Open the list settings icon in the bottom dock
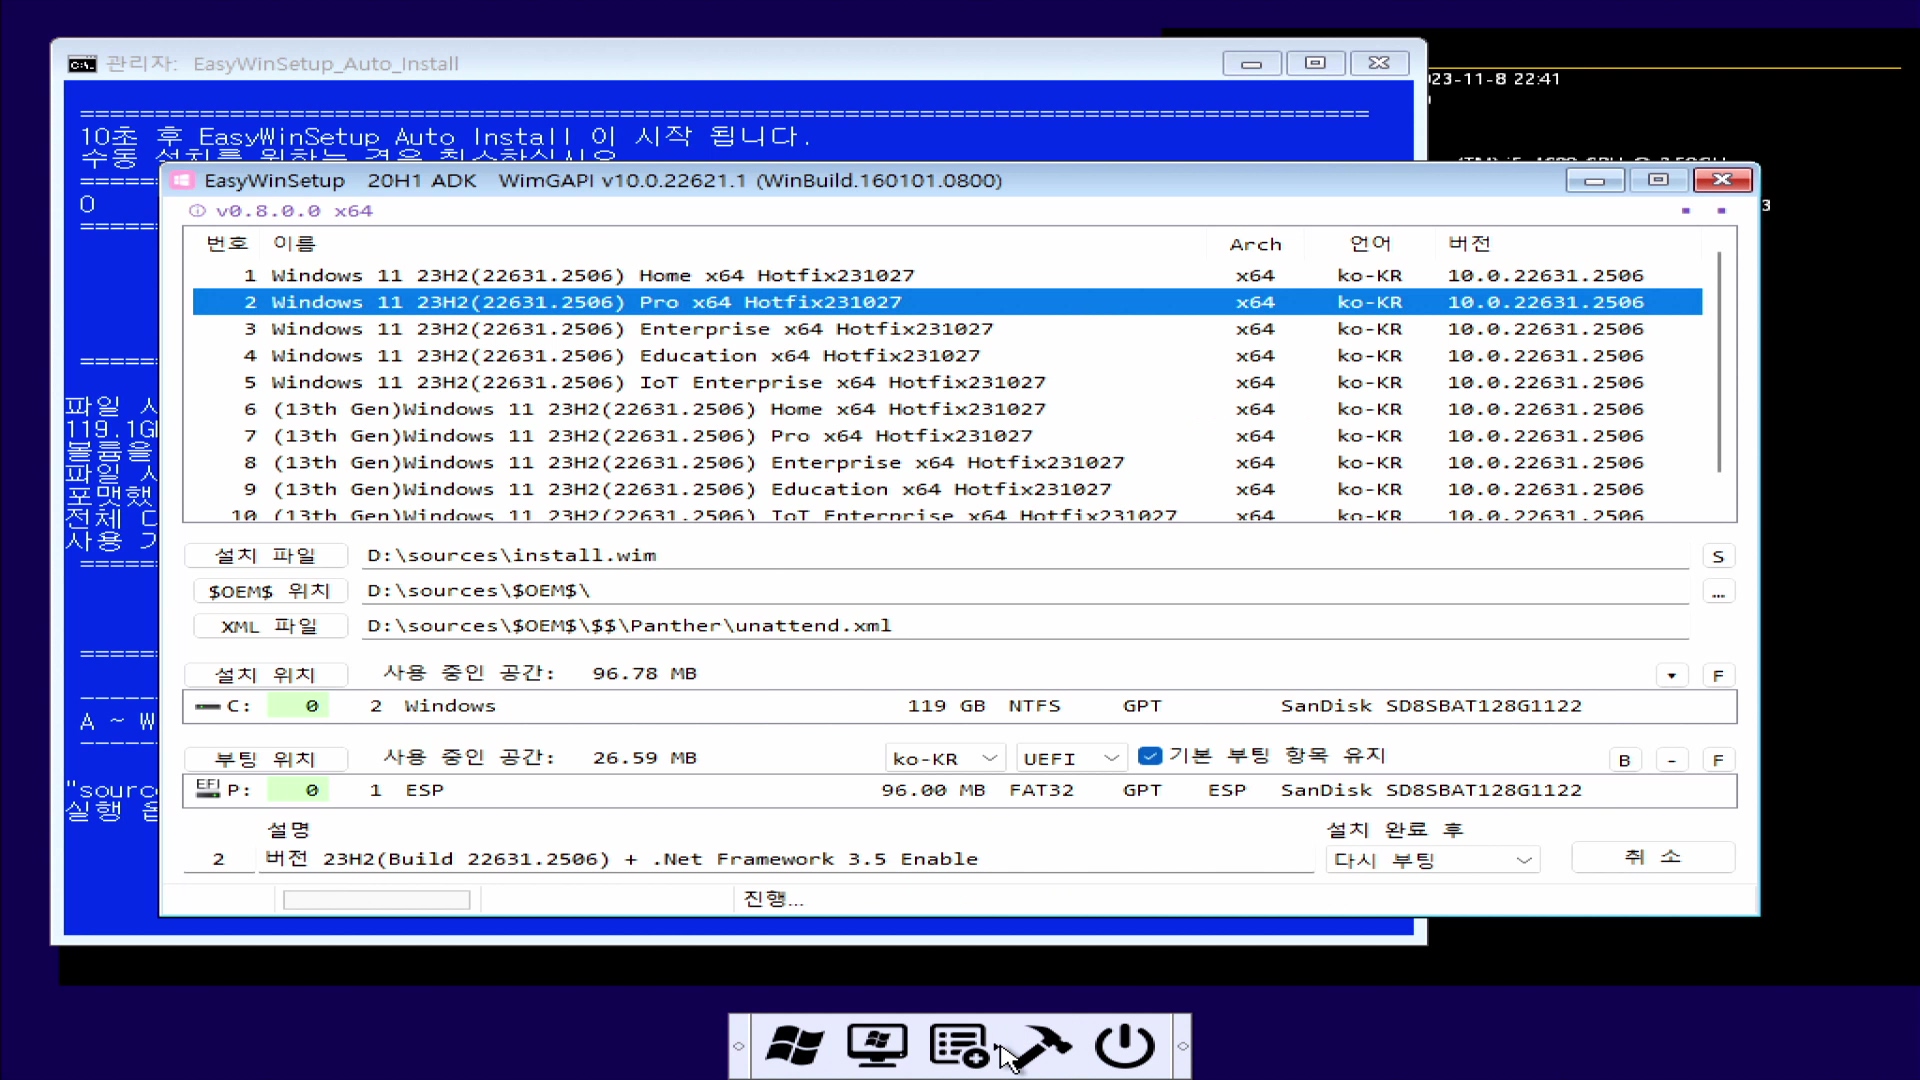Viewport: 1920px width, 1080px height. [x=959, y=1046]
